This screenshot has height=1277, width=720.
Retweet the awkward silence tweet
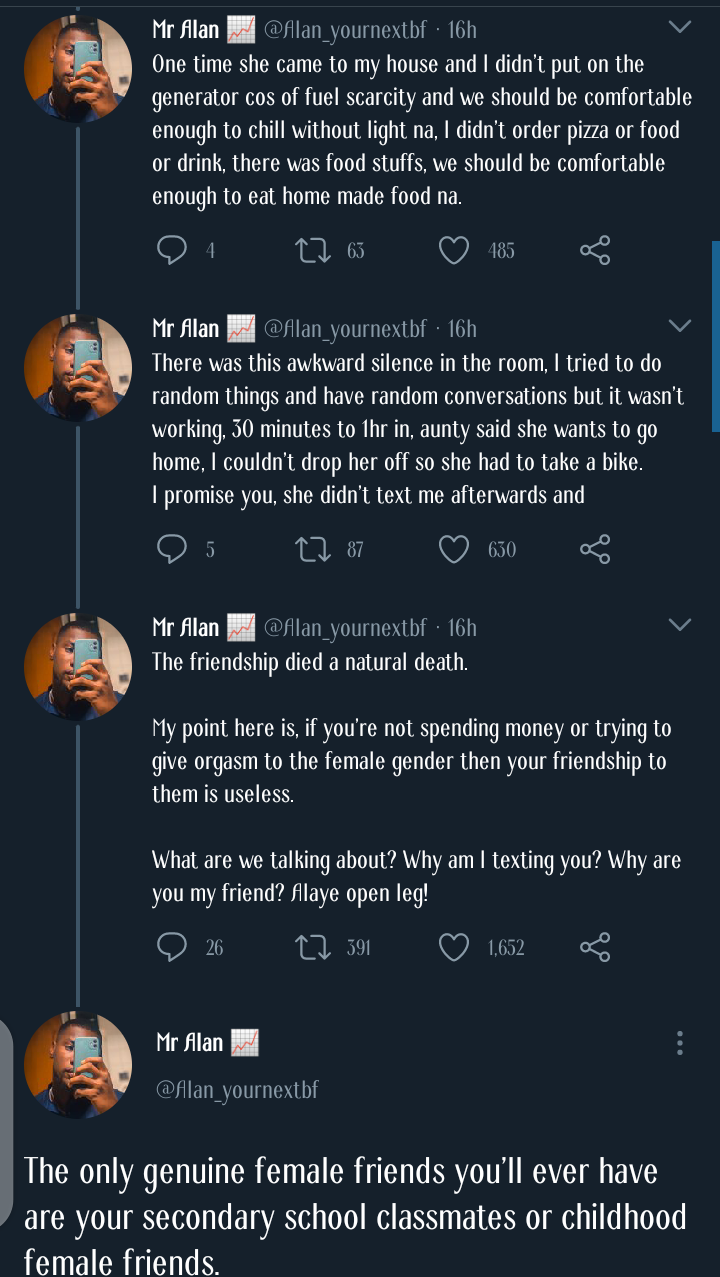(x=316, y=548)
